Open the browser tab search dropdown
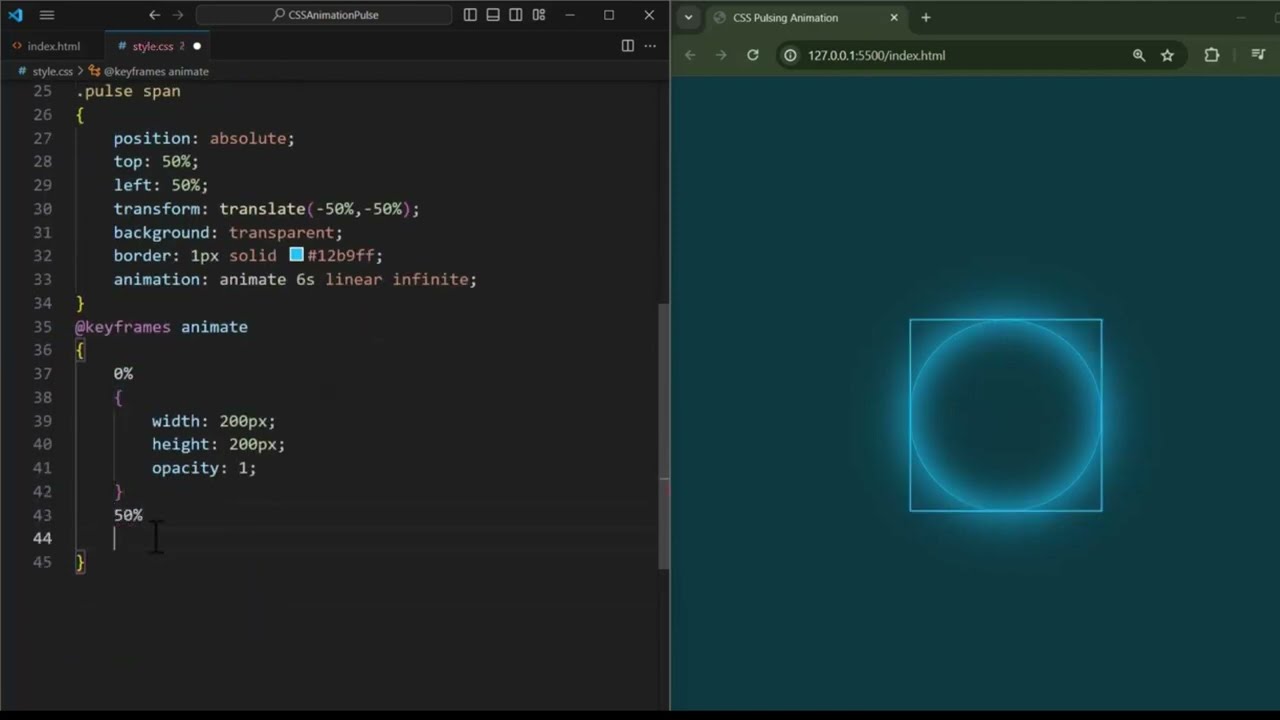This screenshot has height=720, width=1280. pyautogui.click(x=688, y=17)
